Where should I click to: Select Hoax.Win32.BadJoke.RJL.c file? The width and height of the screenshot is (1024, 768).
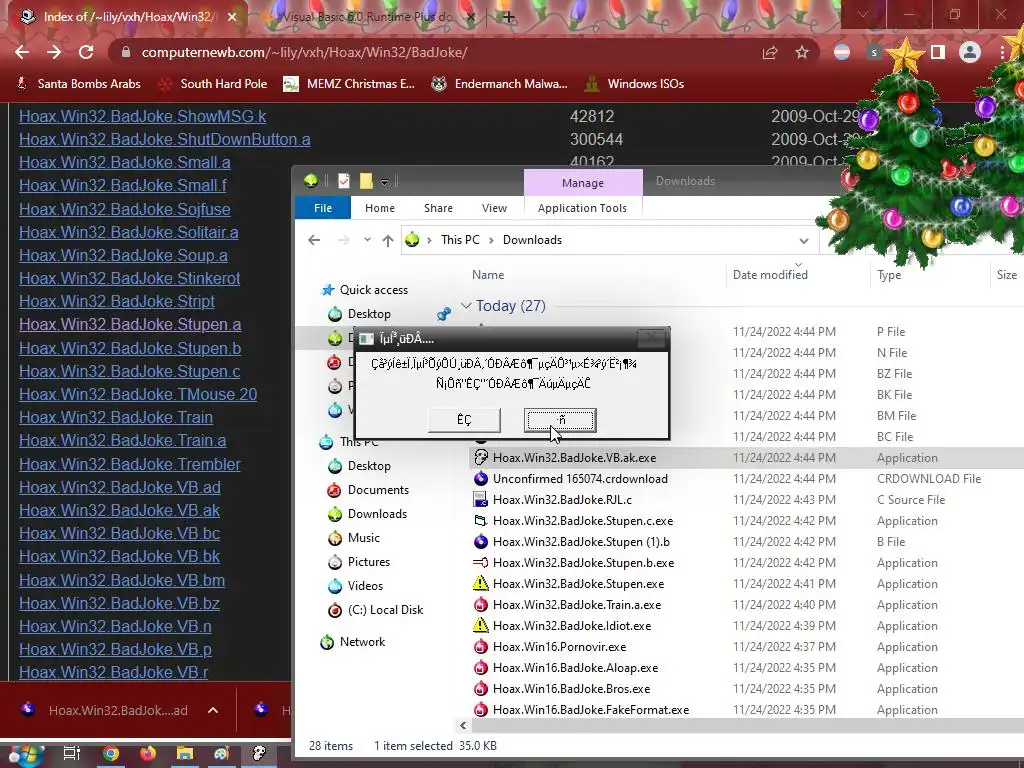[562, 500]
